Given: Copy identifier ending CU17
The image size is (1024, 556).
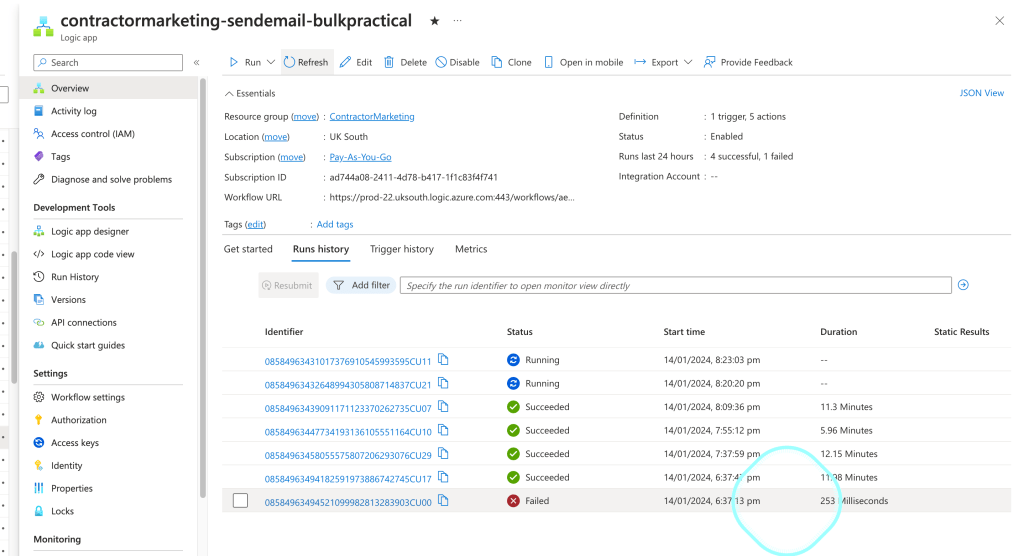Looking at the screenshot, I should click(x=443, y=477).
